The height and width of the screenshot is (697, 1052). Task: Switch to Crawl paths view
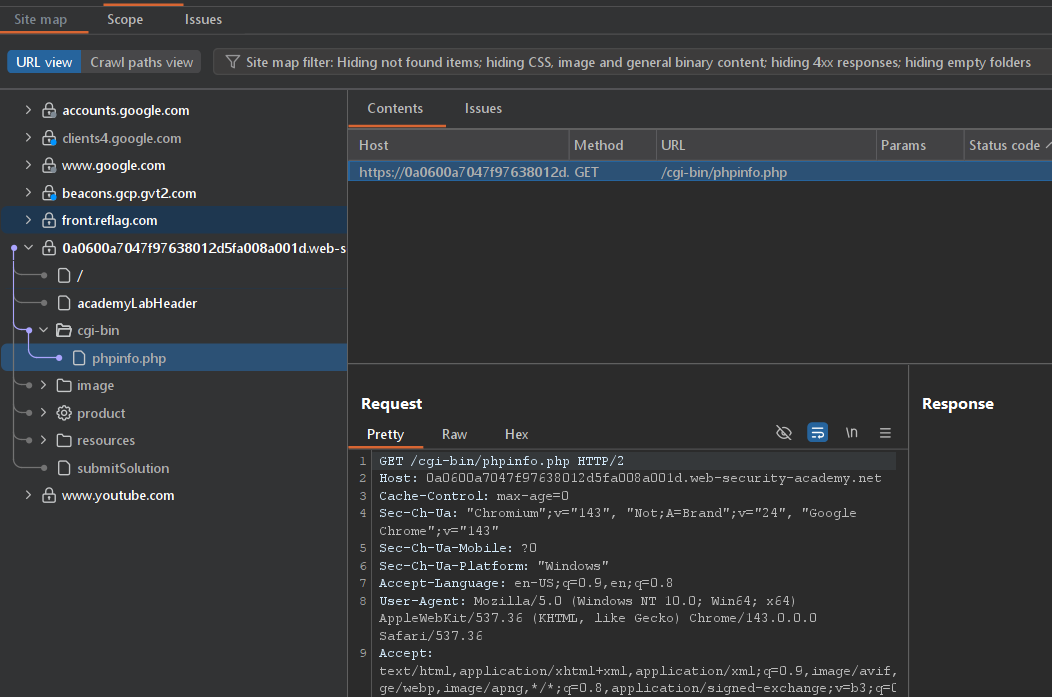[x=141, y=62]
